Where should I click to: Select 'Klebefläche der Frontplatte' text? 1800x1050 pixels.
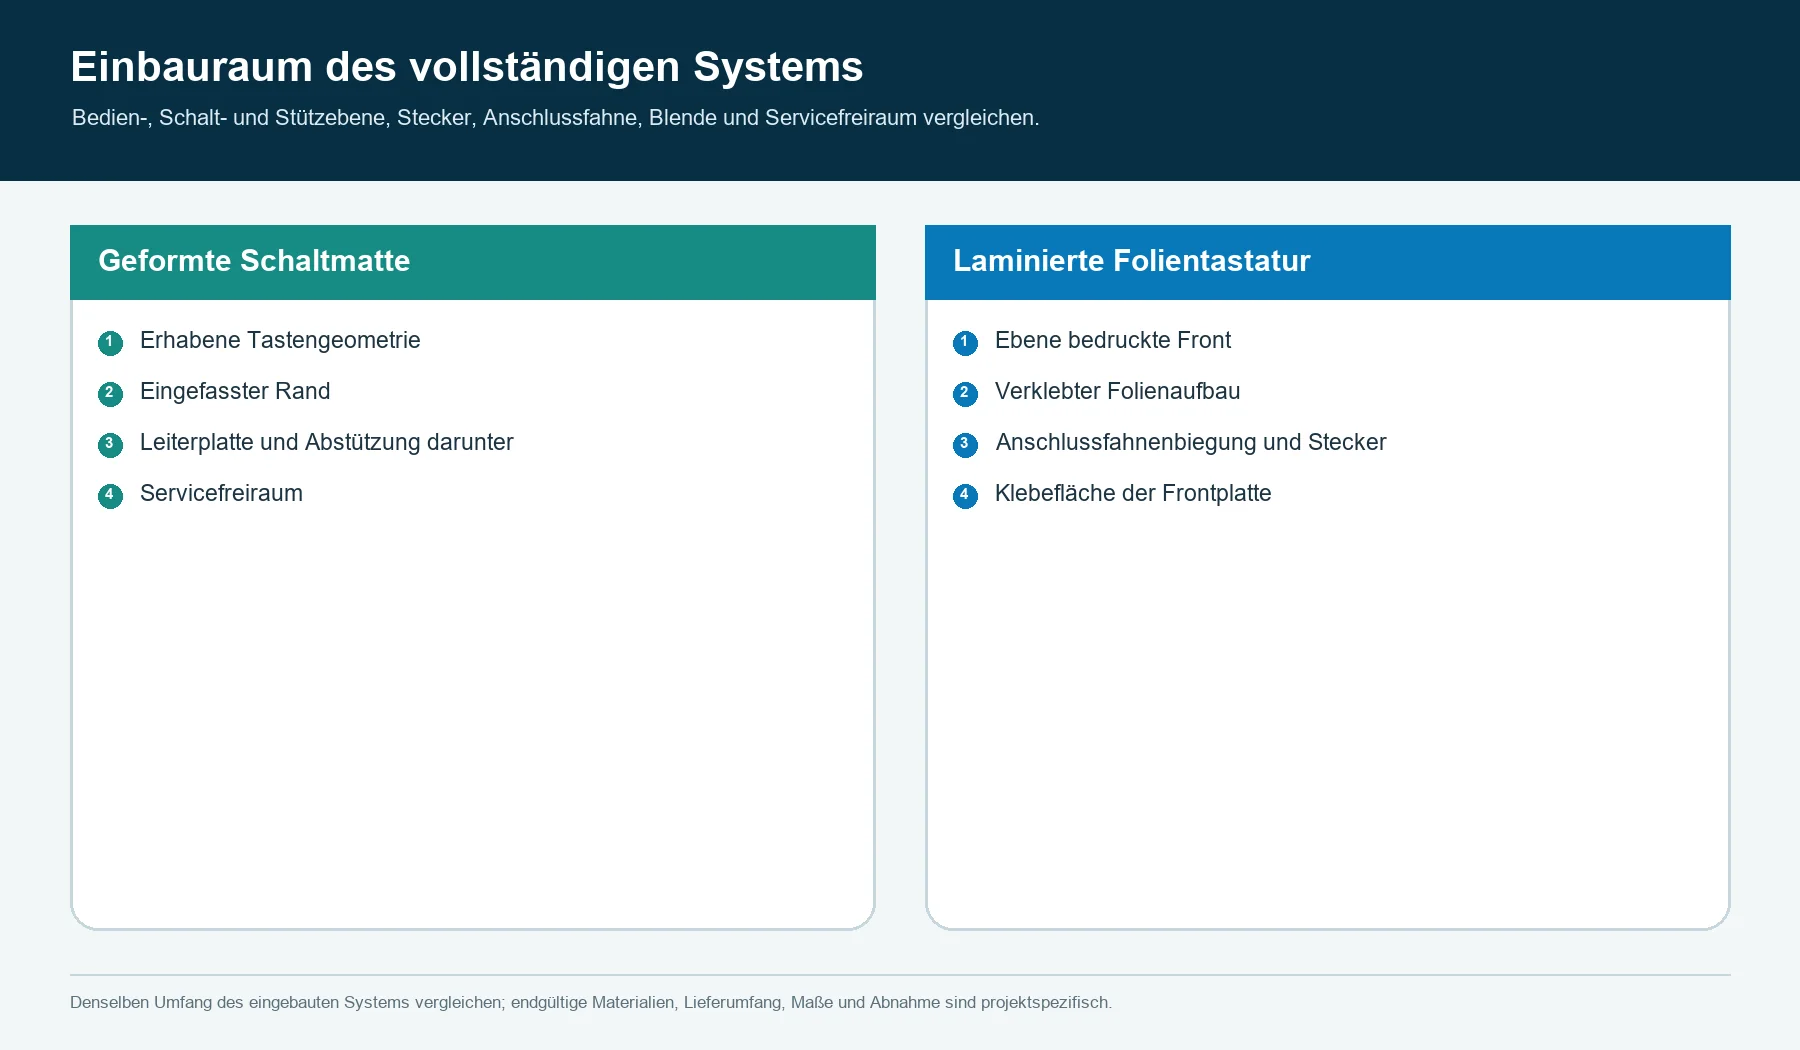[x=1133, y=494]
